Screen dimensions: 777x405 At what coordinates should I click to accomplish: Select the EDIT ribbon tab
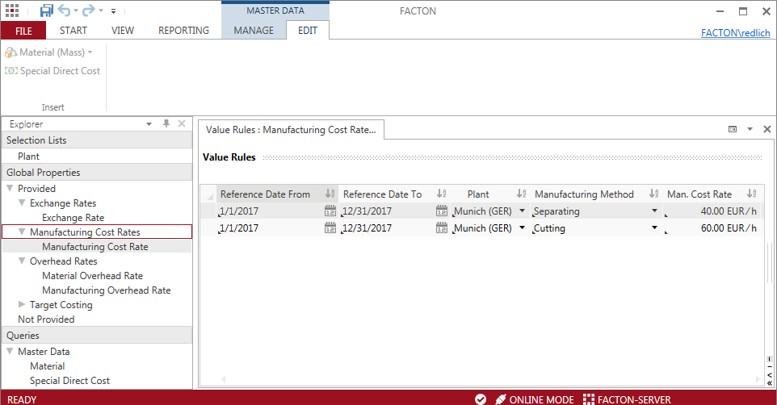point(307,31)
